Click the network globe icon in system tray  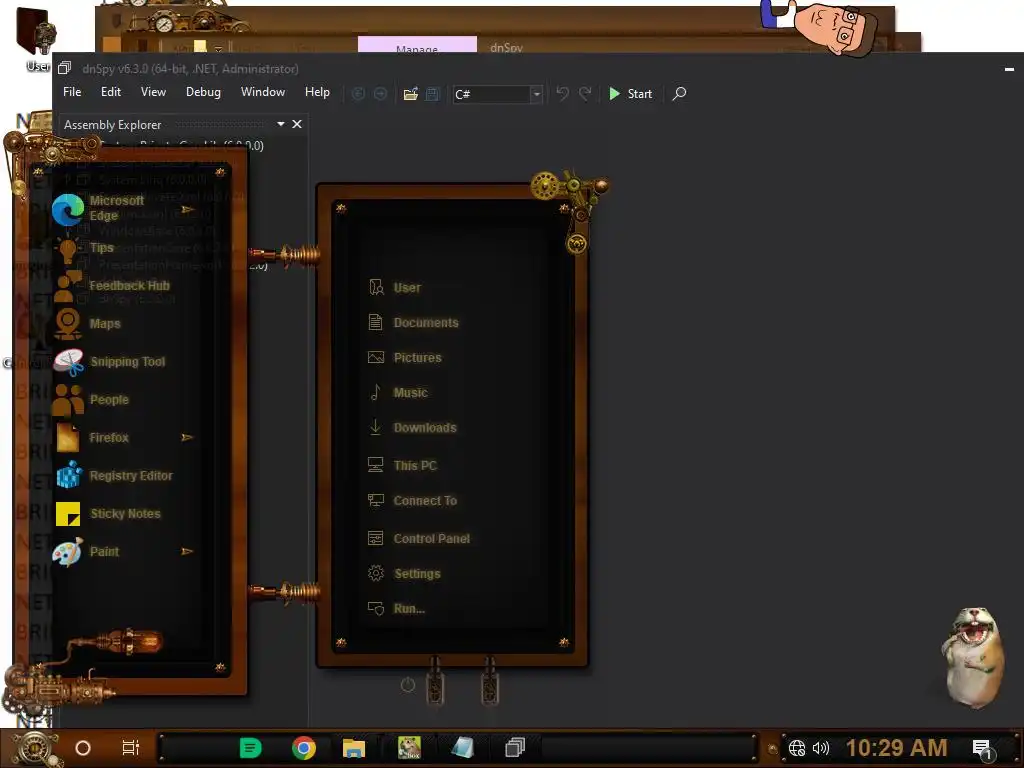coord(797,748)
